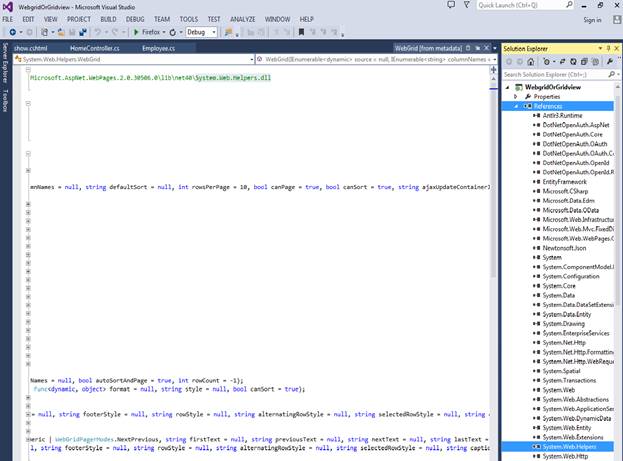Open the BUILD menu
The height and width of the screenshot is (461, 623).
tap(108, 19)
